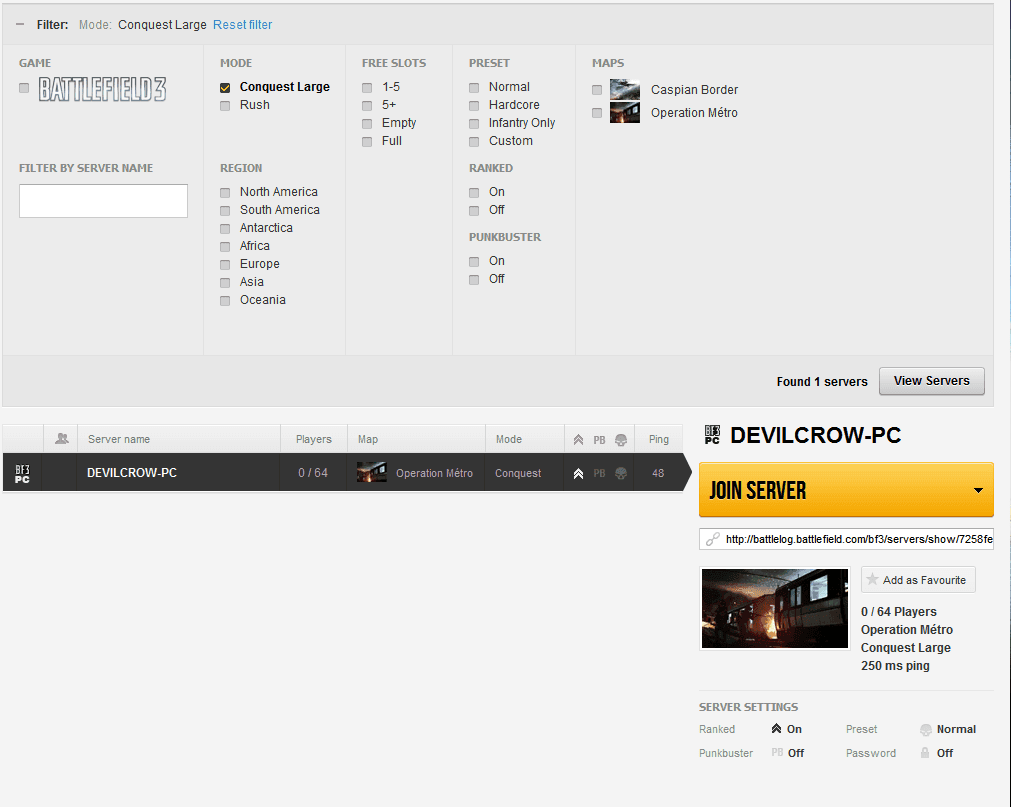1011x807 pixels.
Task: Sort servers by Server name column
Action: (179, 439)
